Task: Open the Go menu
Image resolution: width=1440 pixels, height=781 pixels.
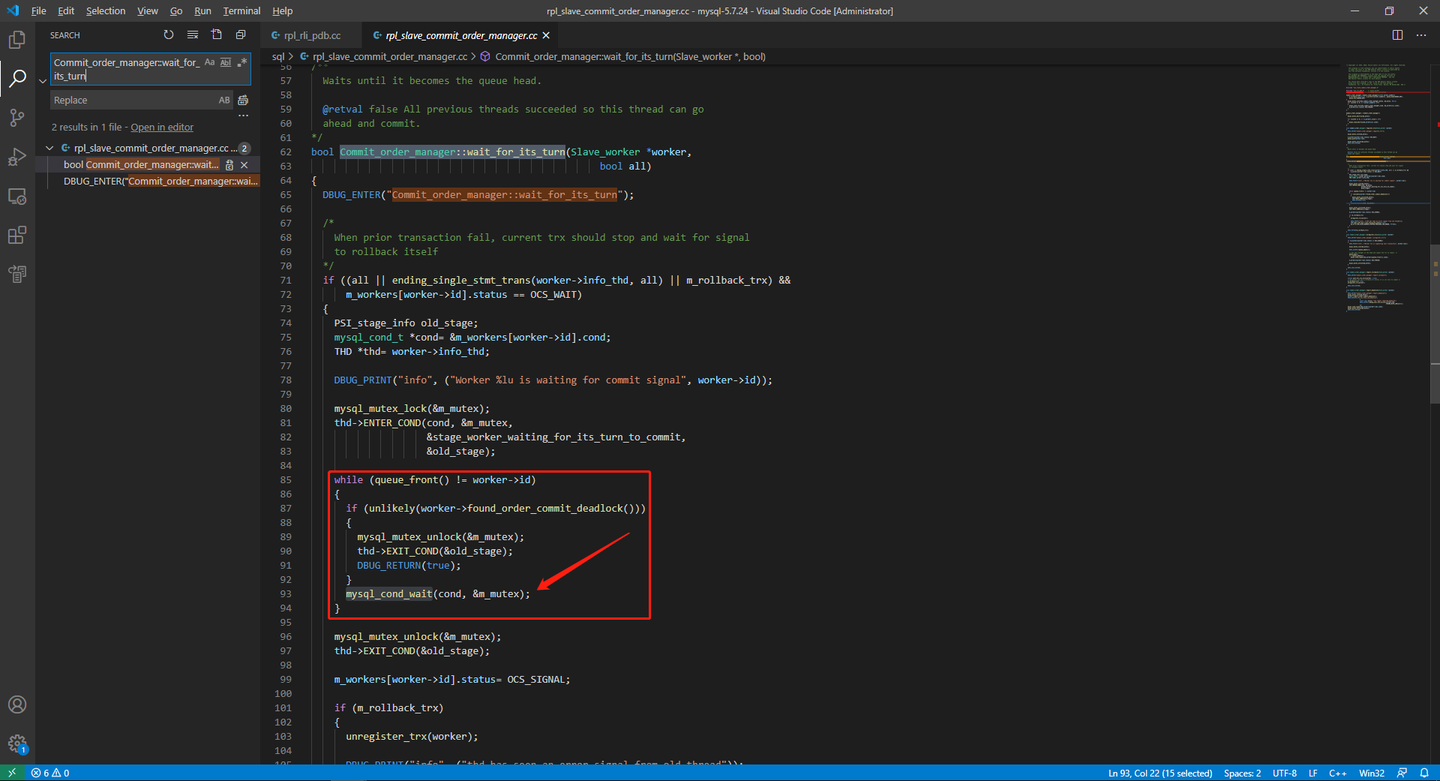Action: pyautogui.click(x=176, y=11)
